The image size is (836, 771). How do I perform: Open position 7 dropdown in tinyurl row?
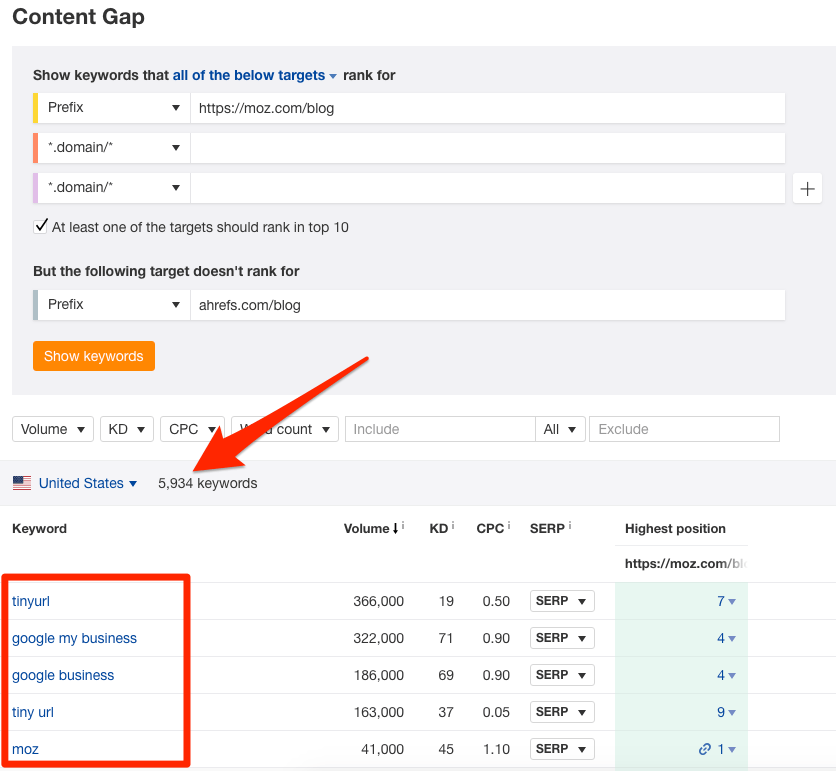tap(726, 601)
